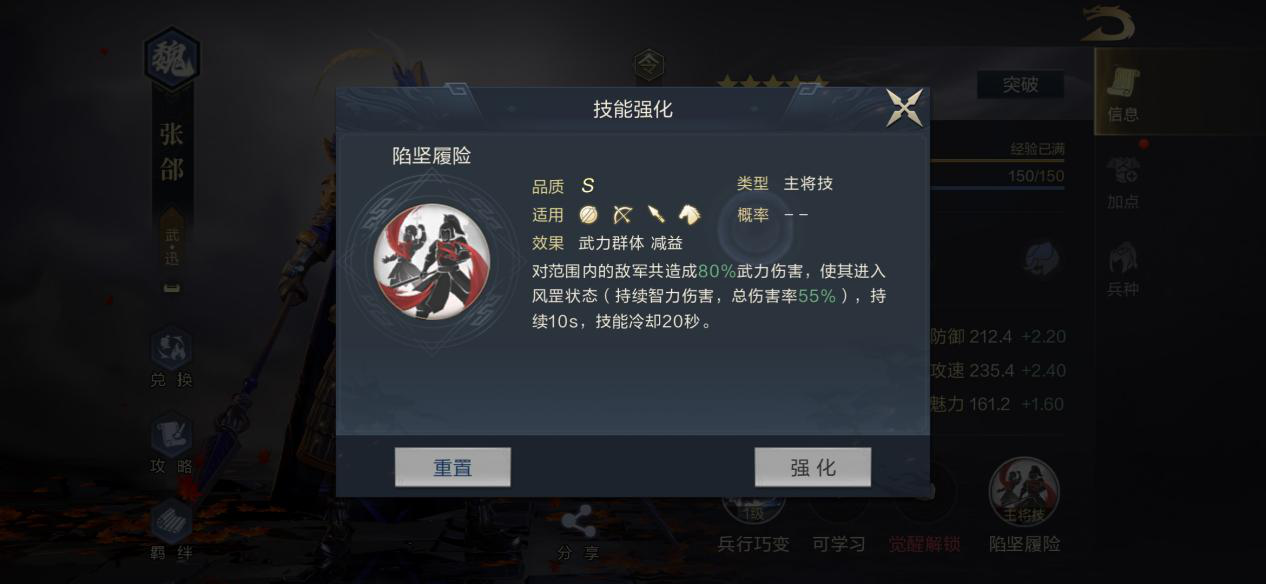Select the cavalry horse troop icon
This screenshot has height=584, width=1266.
[x=690, y=214]
